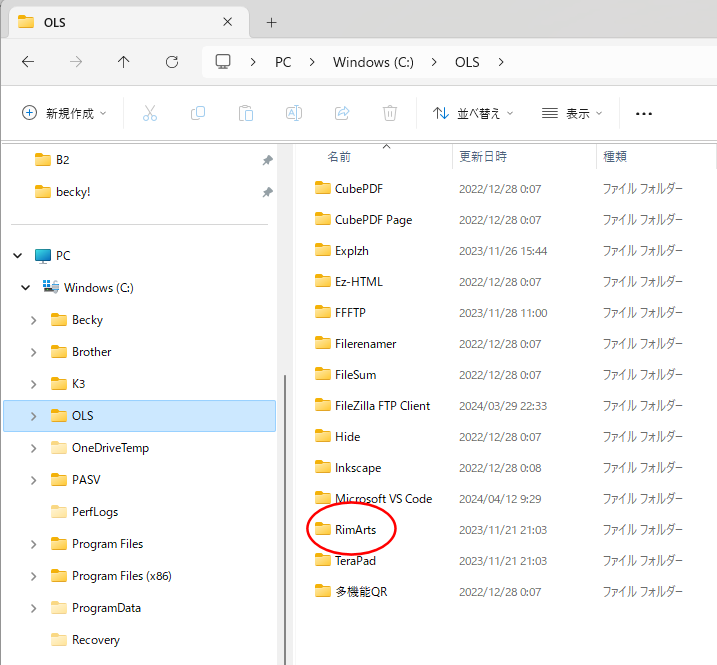This screenshot has width=717, height=665.
Task: Go up one folder level
Action: tap(123, 62)
